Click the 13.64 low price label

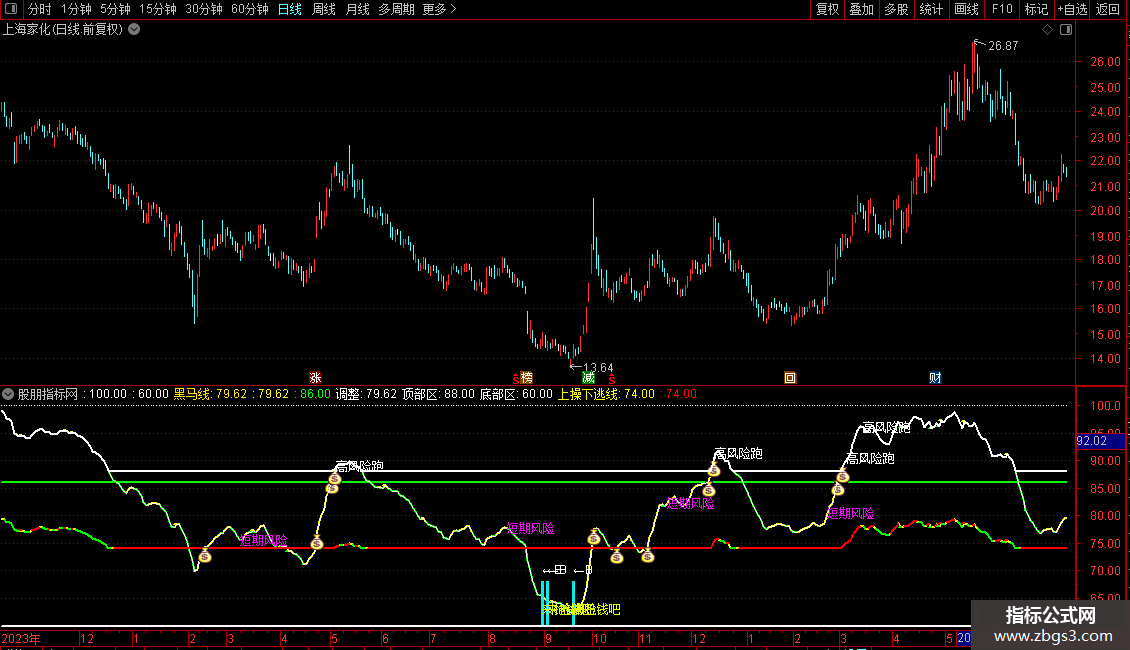597,368
